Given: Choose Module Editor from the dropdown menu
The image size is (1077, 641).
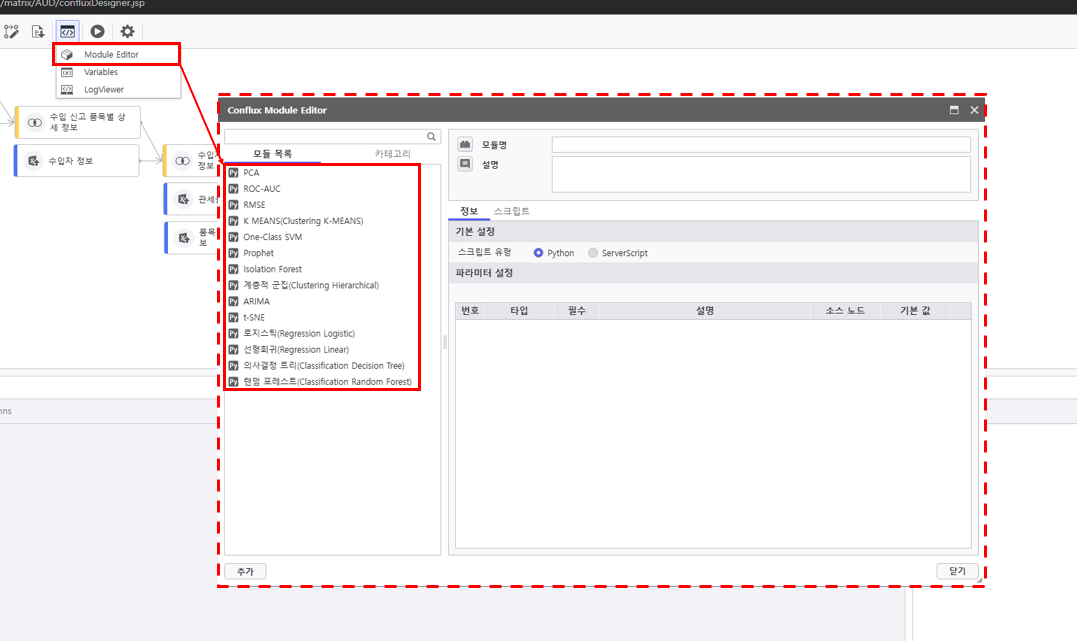Looking at the screenshot, I should tap(111, 55).
